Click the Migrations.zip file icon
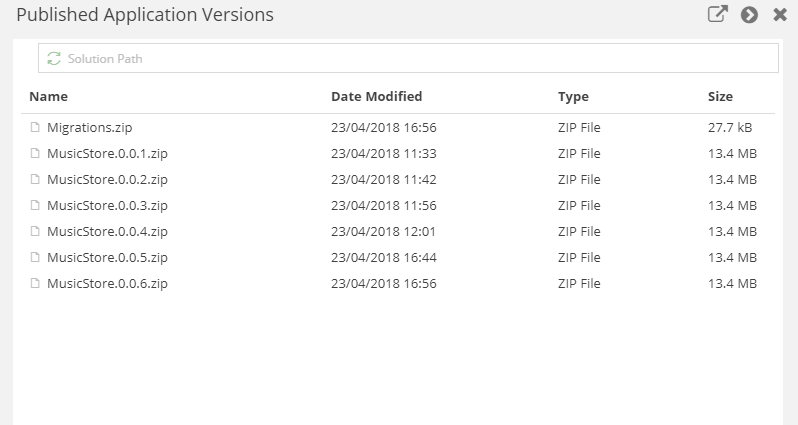 35,128
